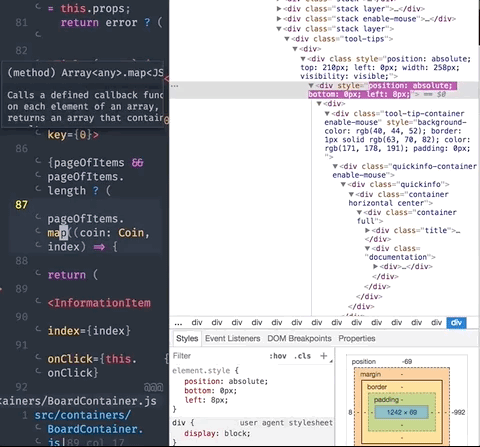Collapse the 'documentation' div node
The height and width of the screenshot is (447, 480).
click(367, 248)
